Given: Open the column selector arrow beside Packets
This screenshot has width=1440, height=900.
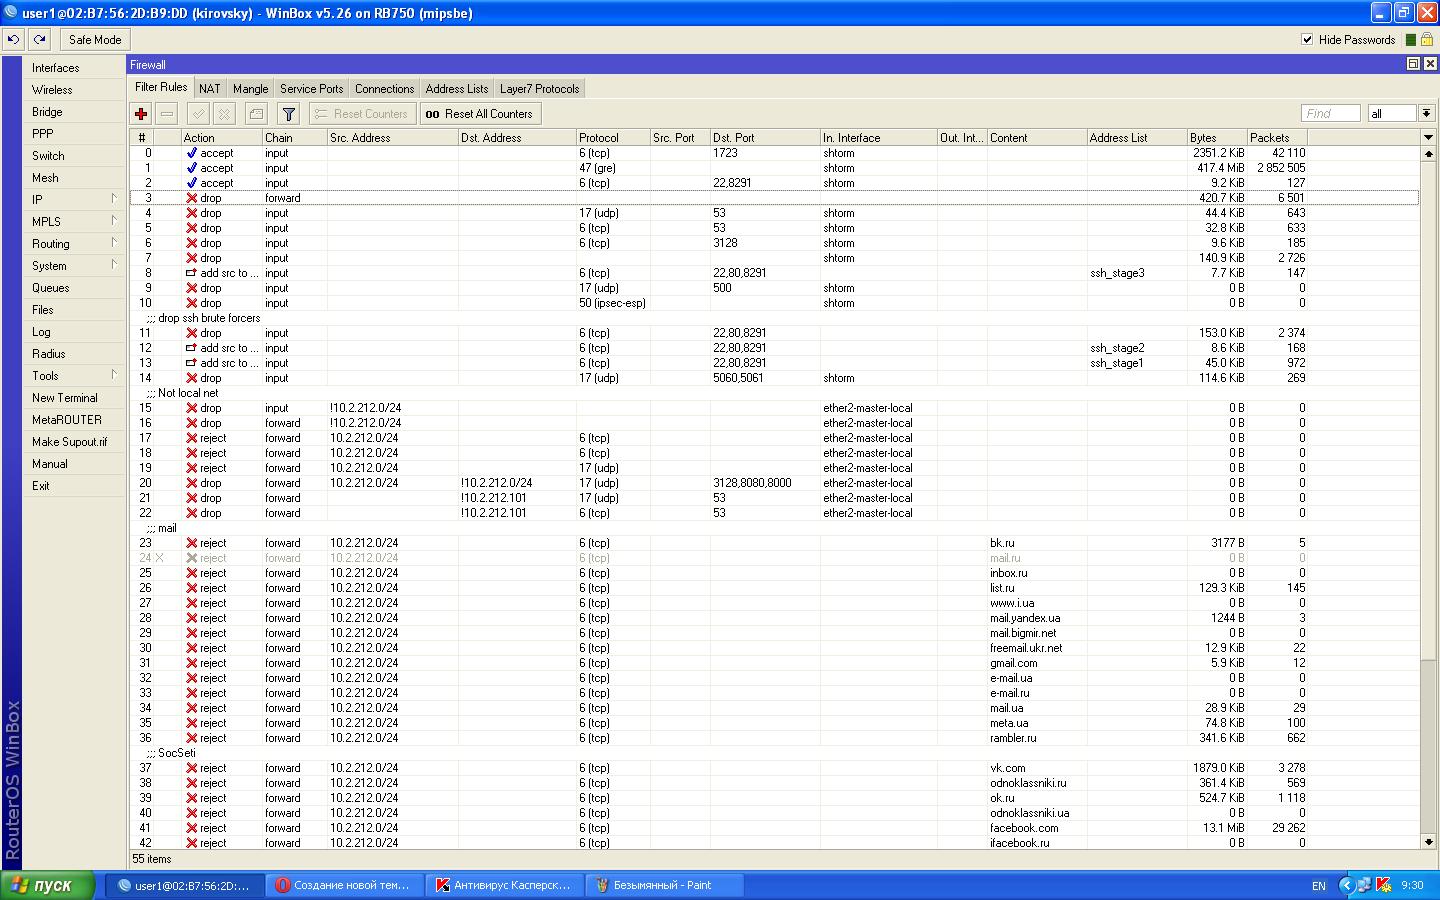Looking at the screenshot, I should pos(1427,137).
